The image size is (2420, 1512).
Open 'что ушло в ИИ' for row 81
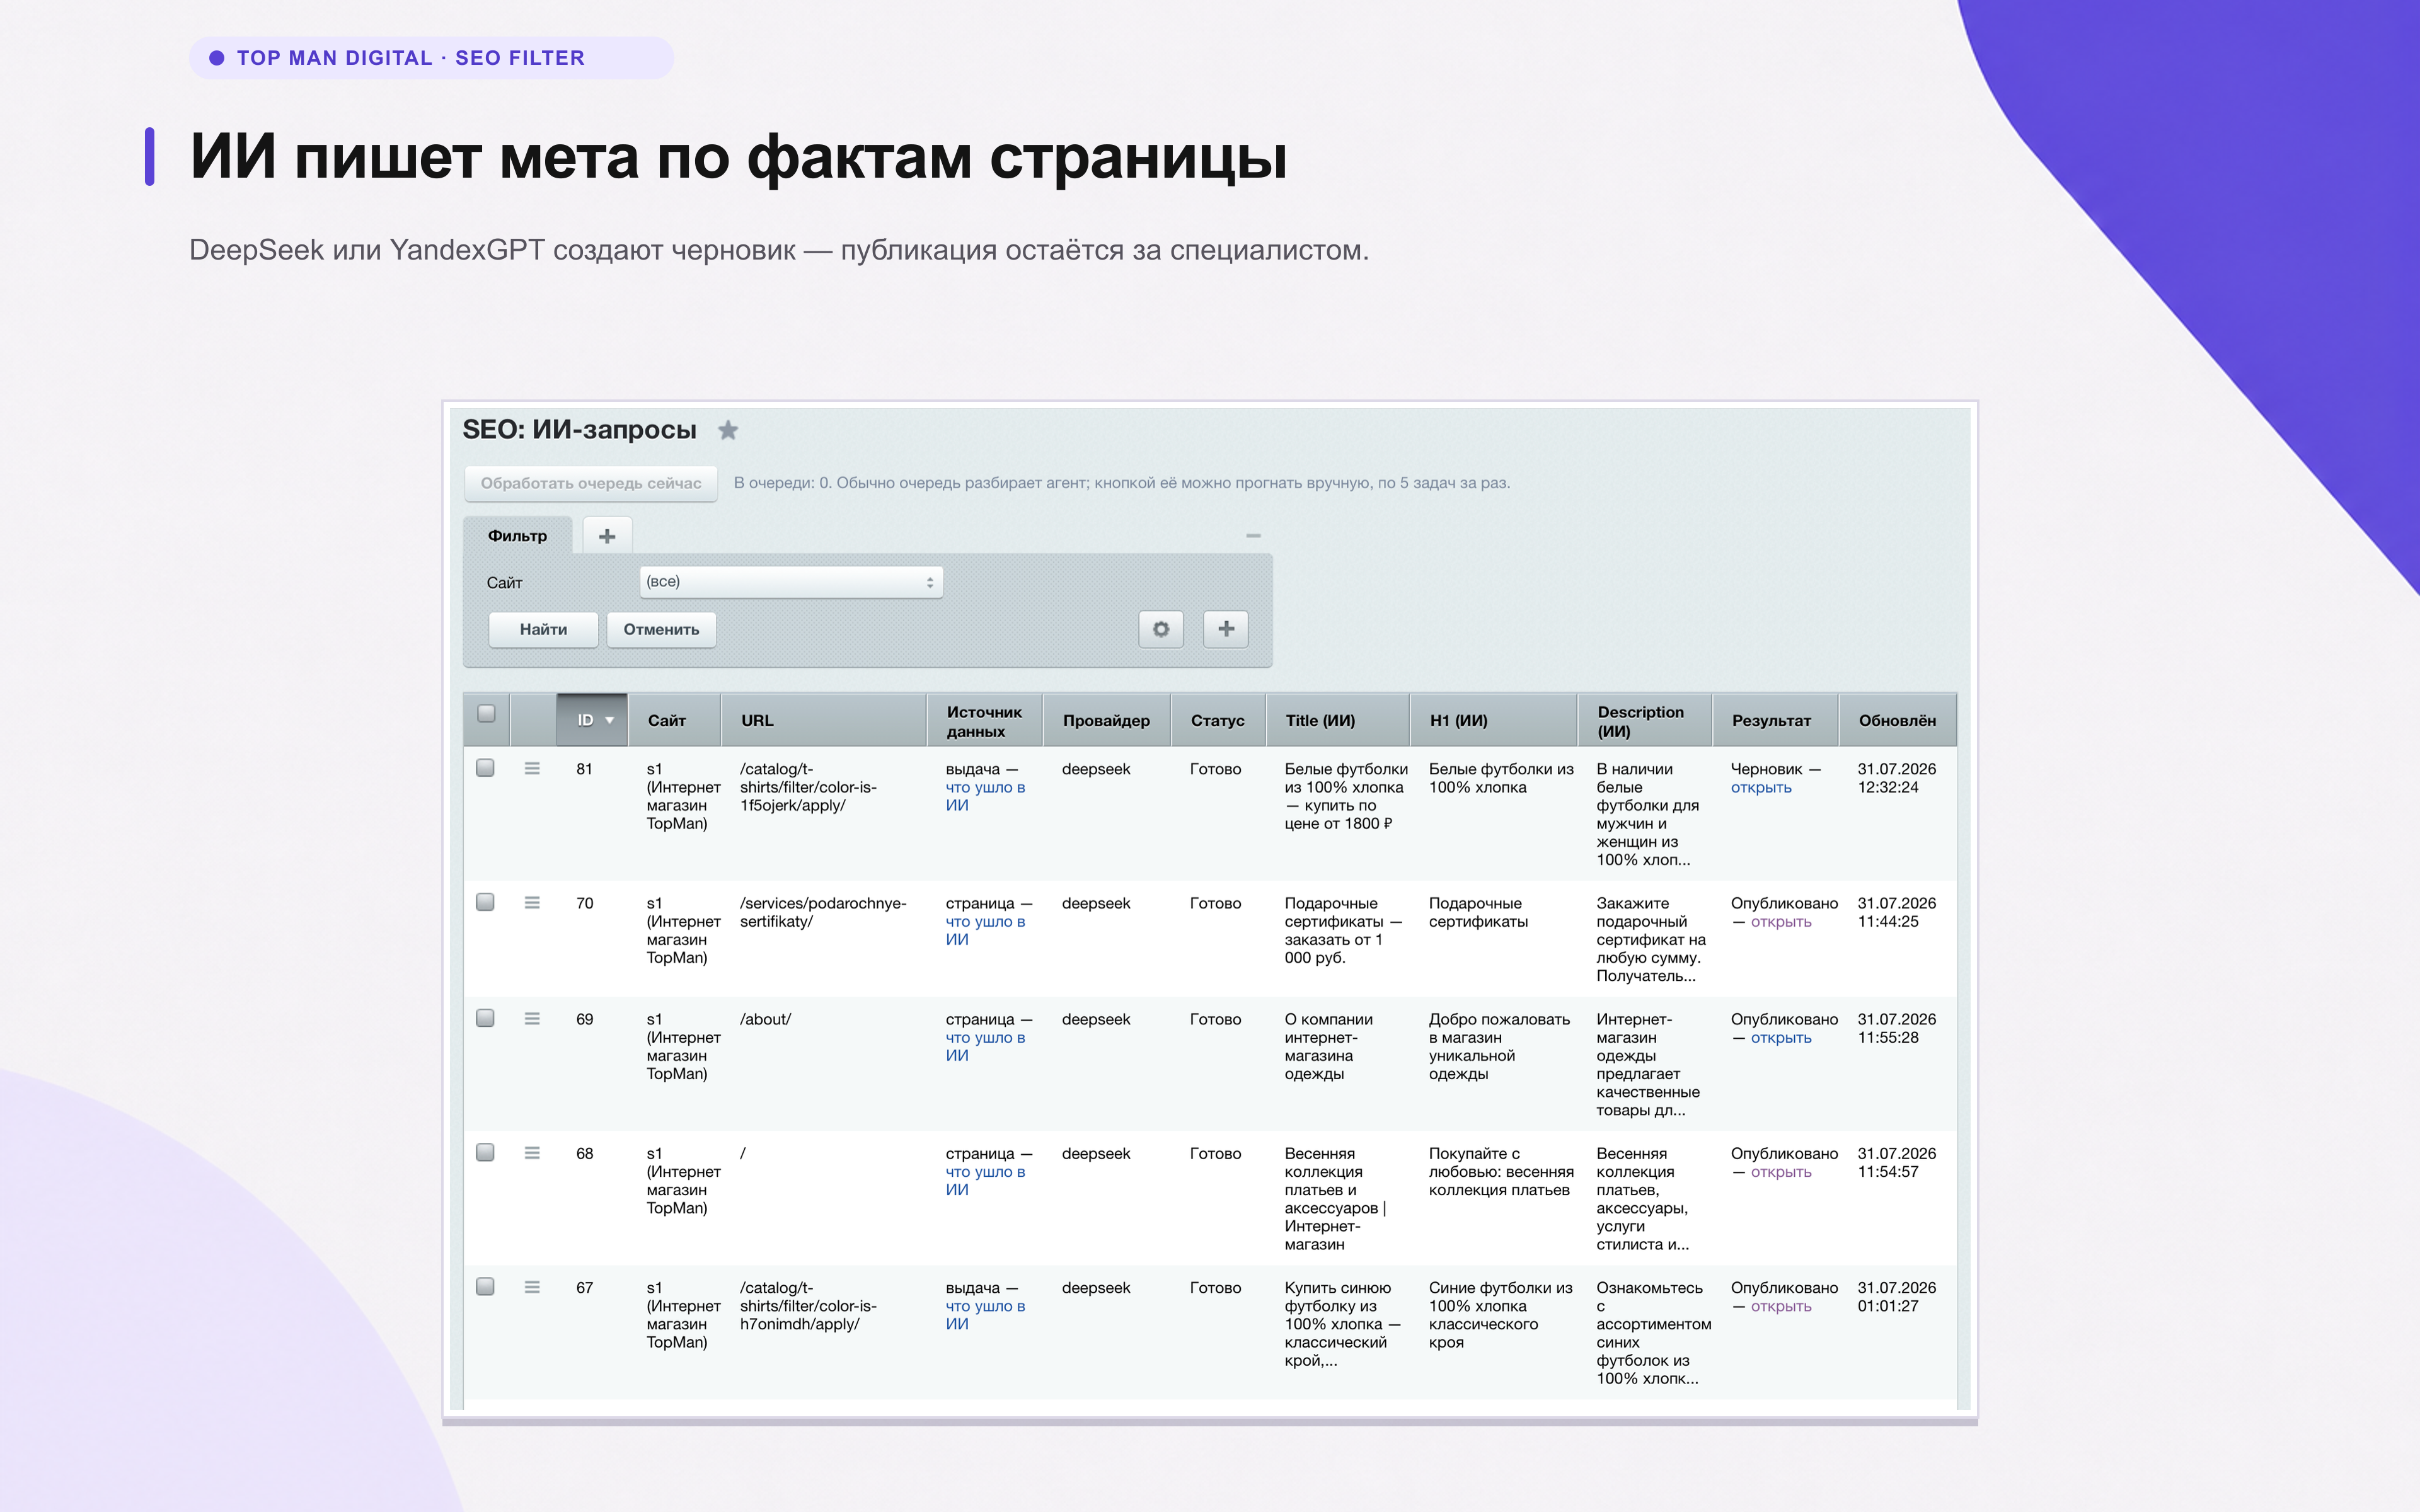(985, 796)
